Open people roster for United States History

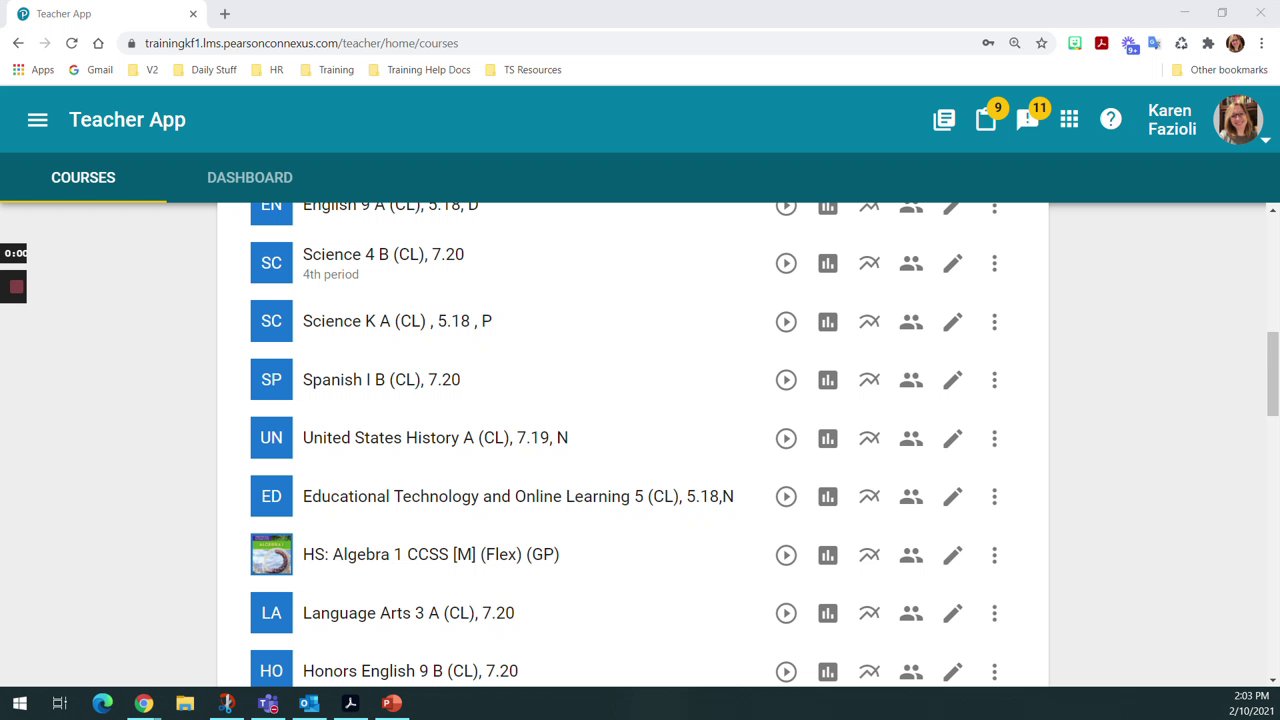click(910, 438)
